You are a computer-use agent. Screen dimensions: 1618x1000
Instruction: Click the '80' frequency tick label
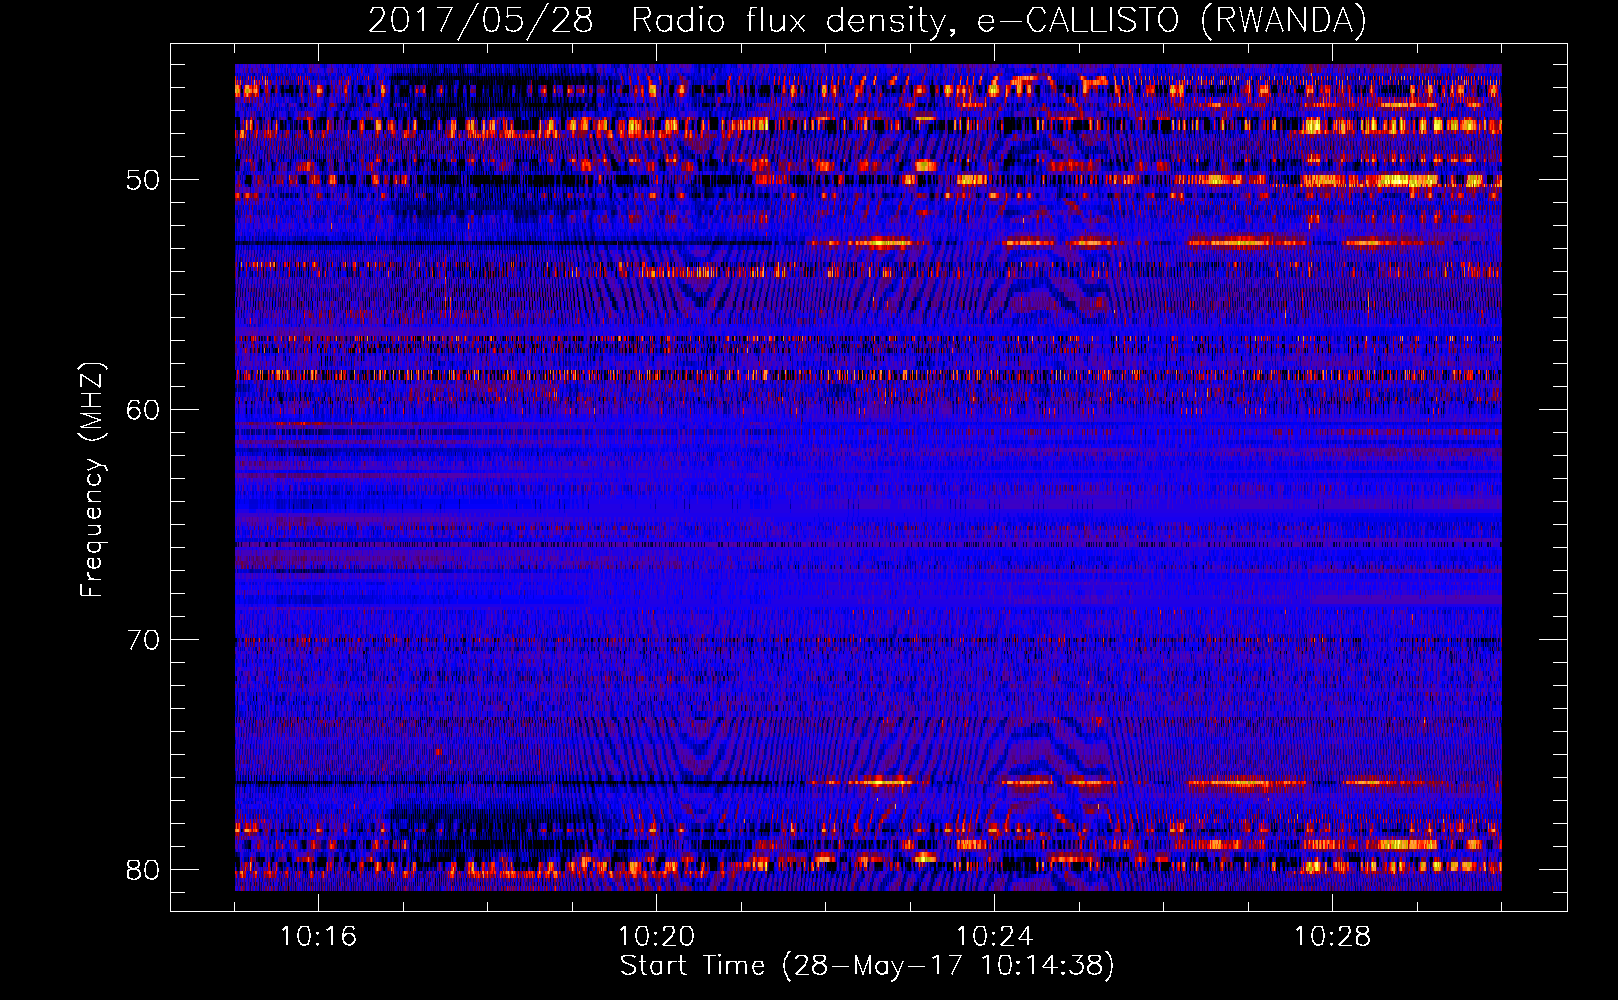[143, 870]
